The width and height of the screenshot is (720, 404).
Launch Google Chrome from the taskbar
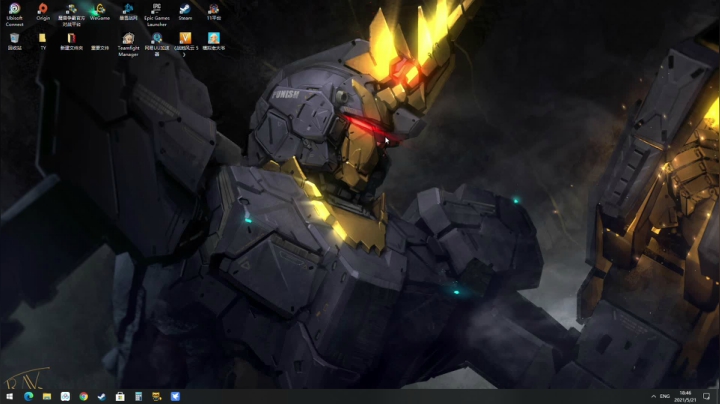pyautogui.click(x=84, y=396)
